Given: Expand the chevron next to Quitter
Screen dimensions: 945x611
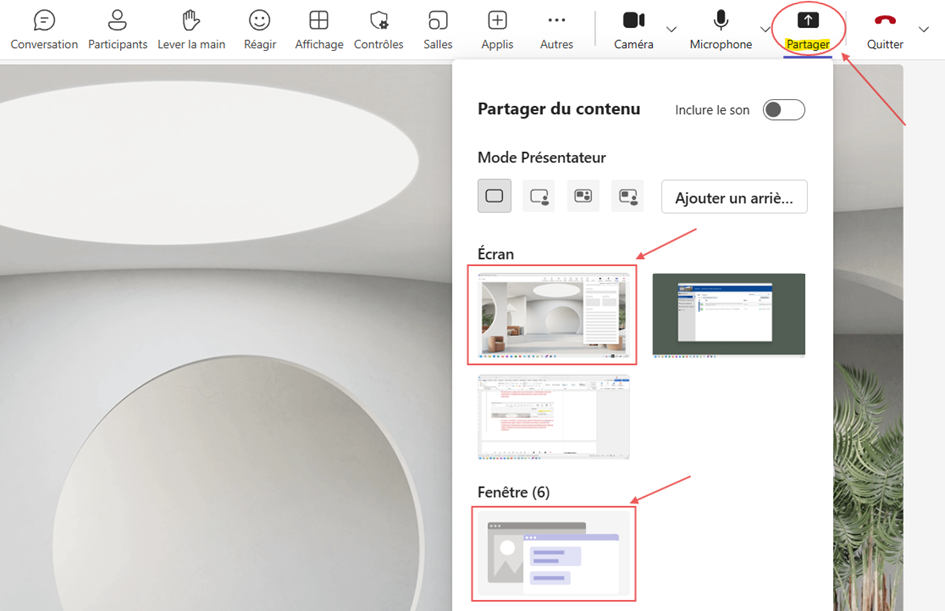Looking at the screenshot, I should [x=923, y=29].
